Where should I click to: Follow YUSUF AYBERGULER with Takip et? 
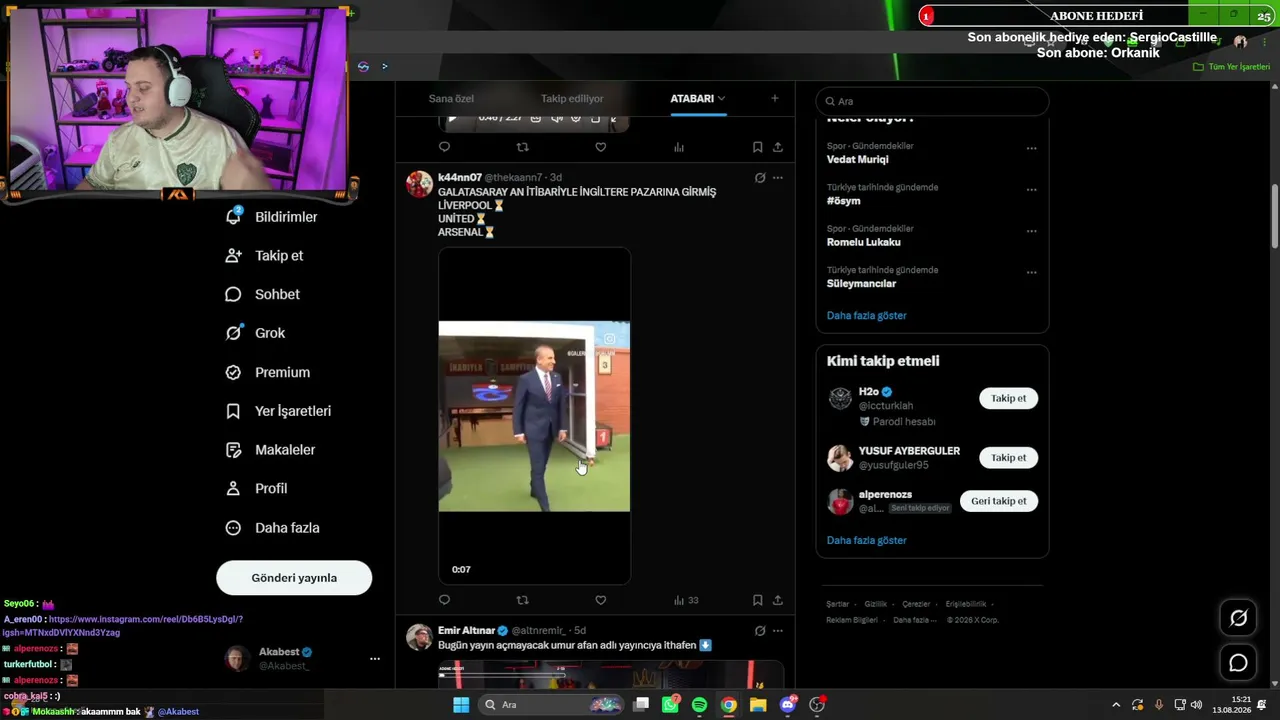click(1008, 458)
